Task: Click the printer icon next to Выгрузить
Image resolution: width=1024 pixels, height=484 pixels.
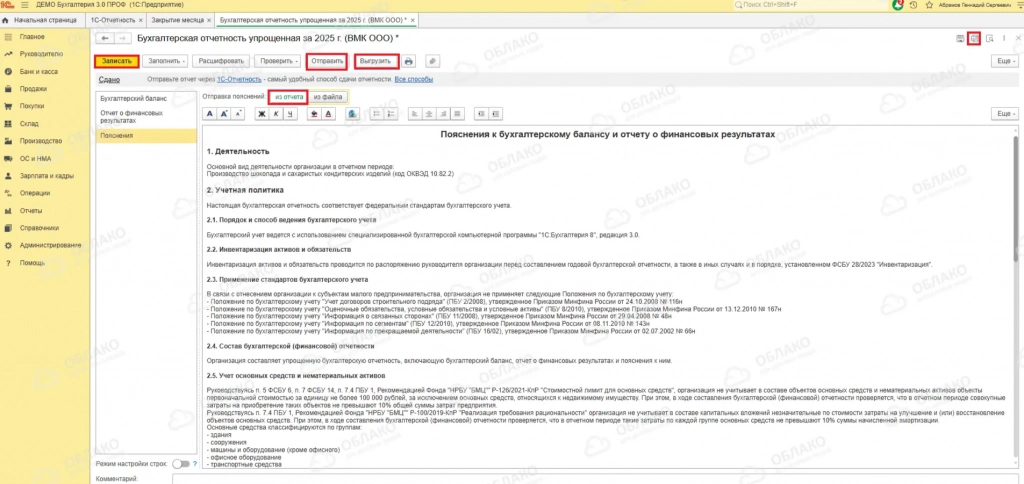Action: (x=409, y=61)
